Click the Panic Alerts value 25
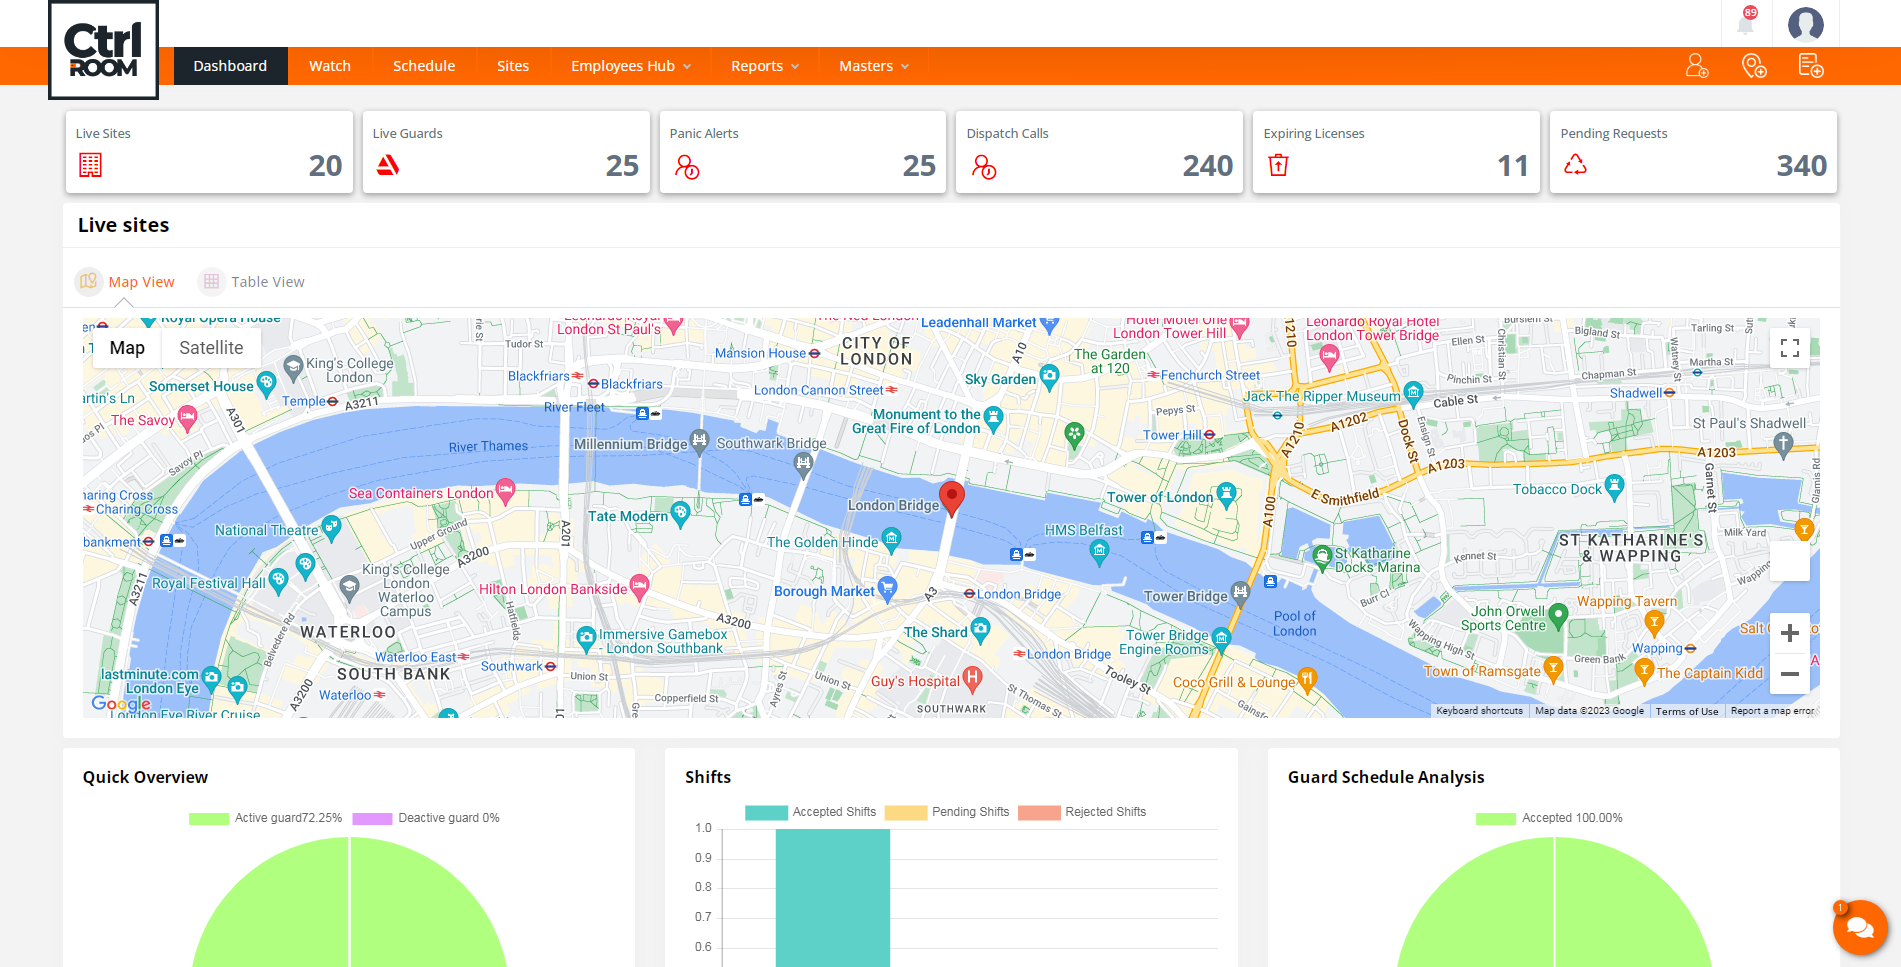The image size is (1901, 967). point(919,166)
